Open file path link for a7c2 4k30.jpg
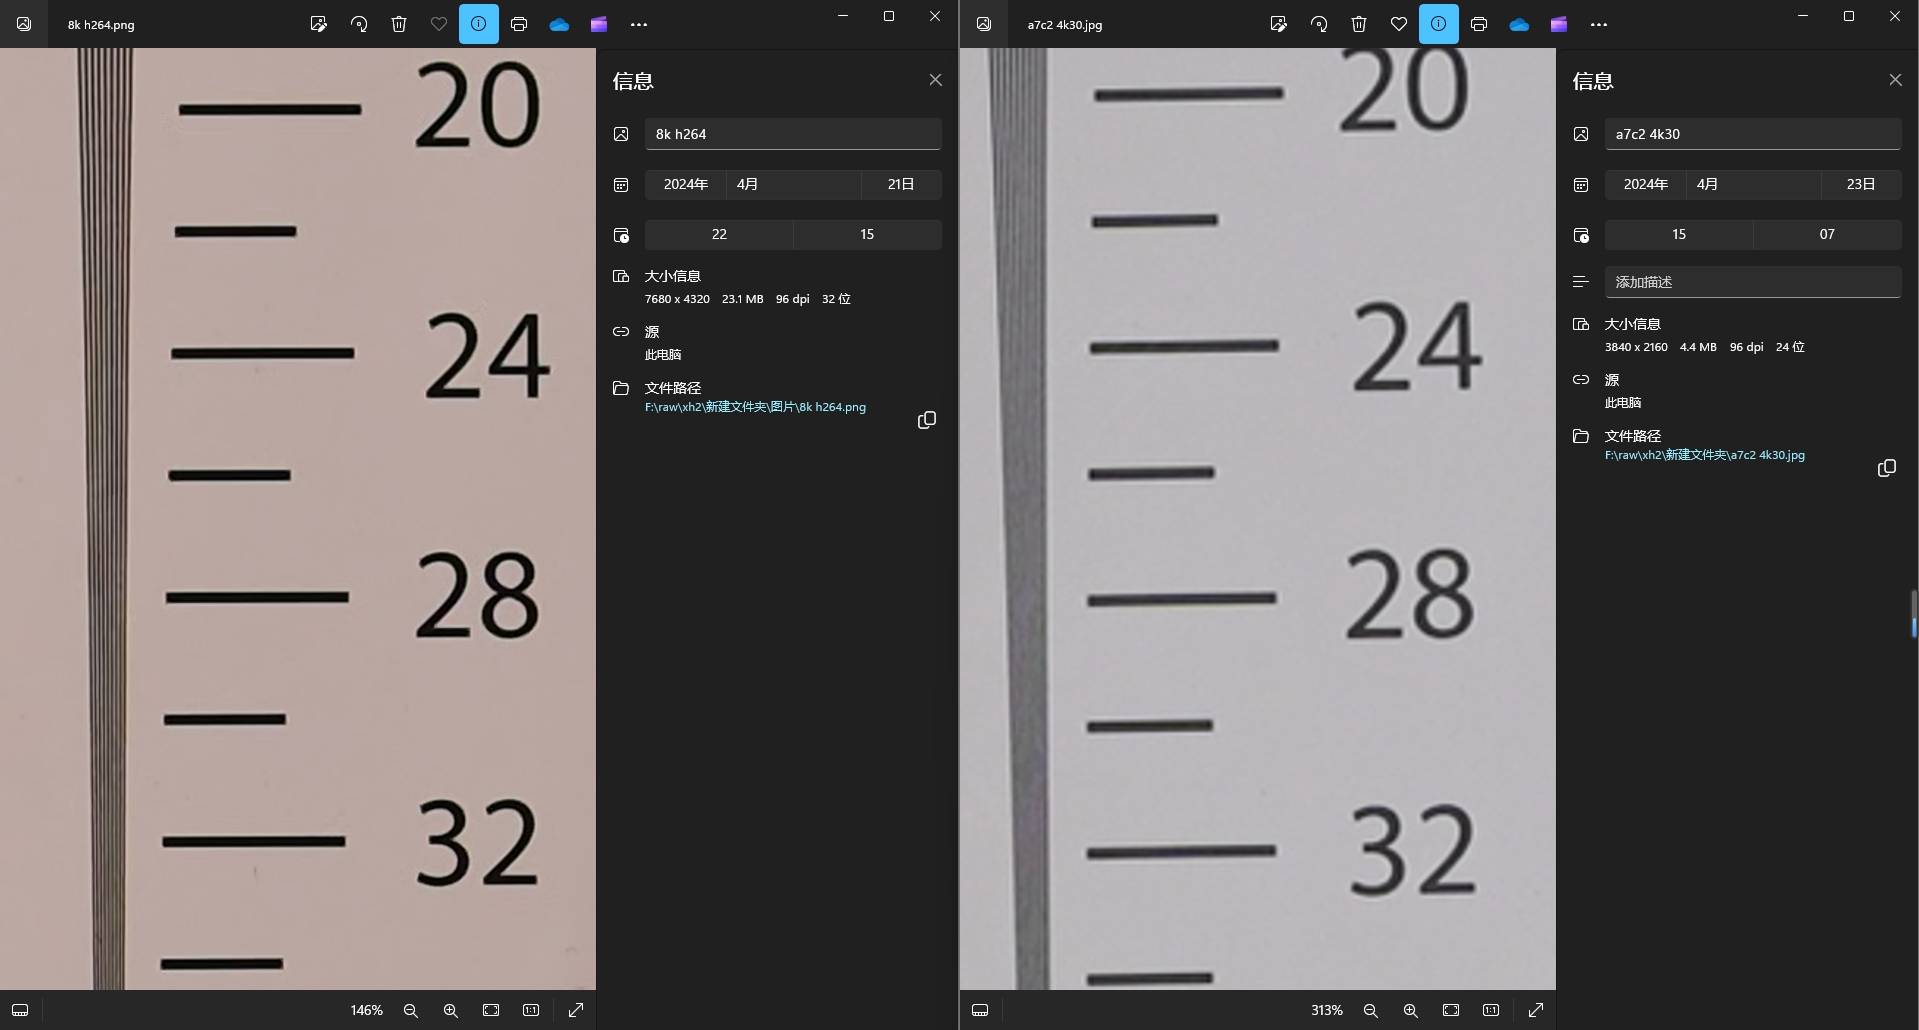Screen dimensions: 1919x1030 1704,455
